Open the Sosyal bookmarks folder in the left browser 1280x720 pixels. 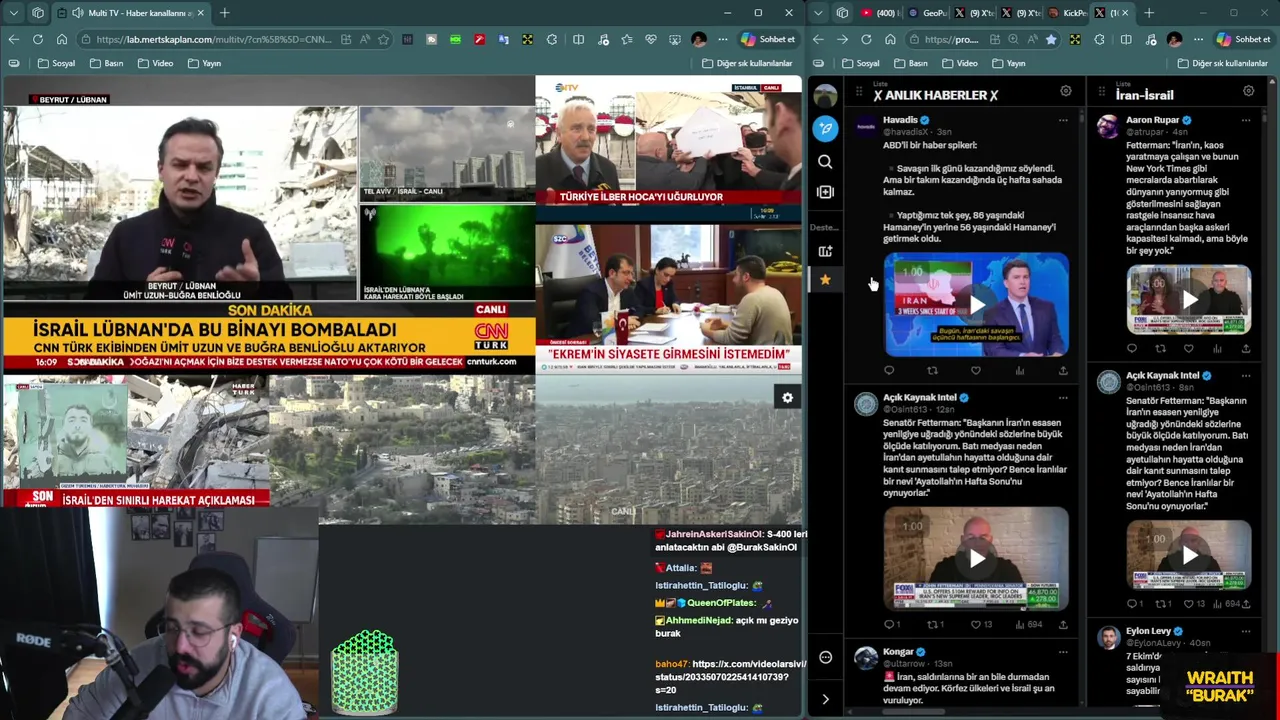pos(56,63)
